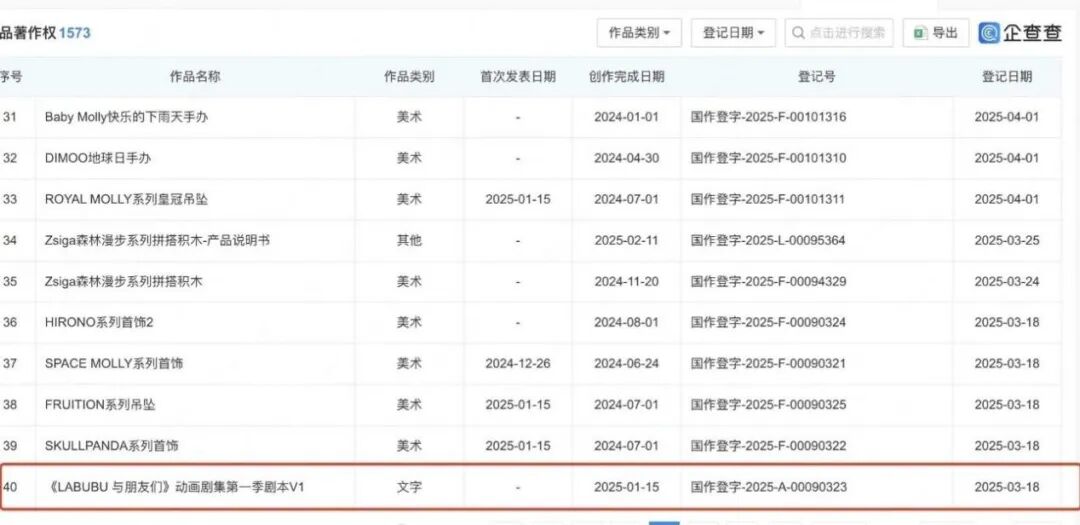Open the 作品类别 filter dropdown
This screenshot has width=1080, height=525.
click(x=639, y=32)
